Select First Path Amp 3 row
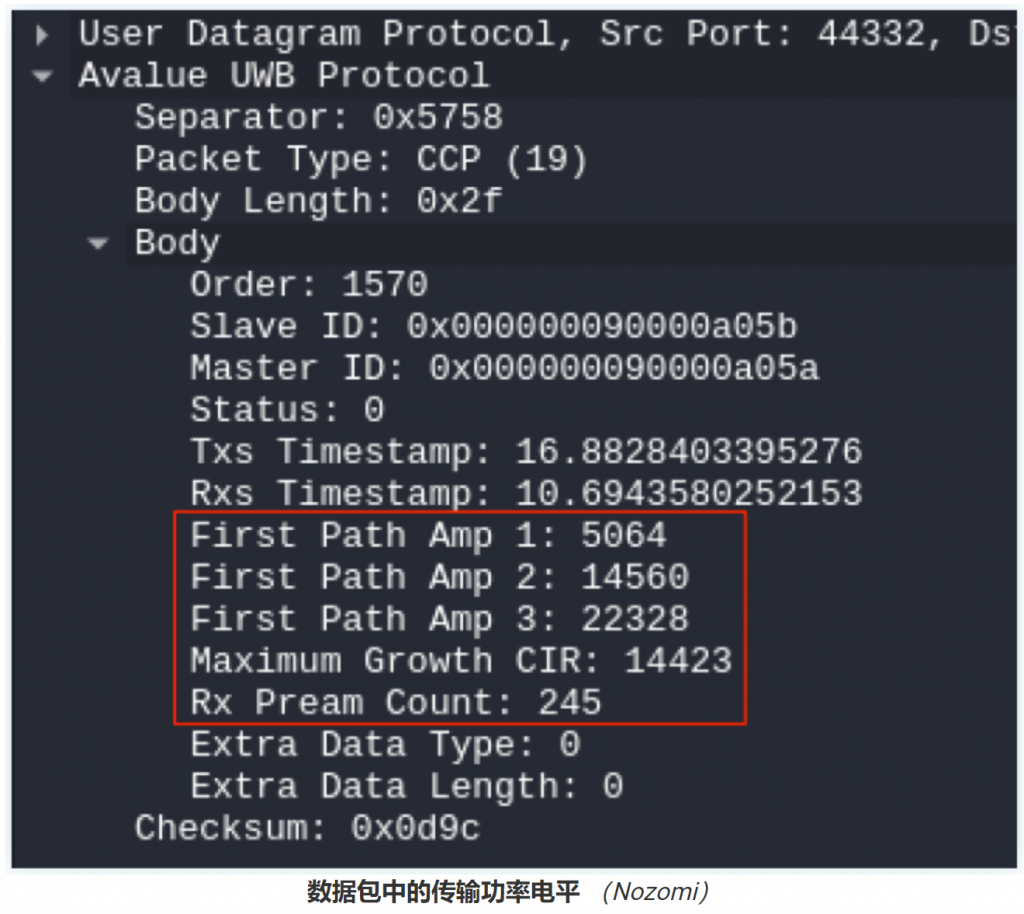This screenshot has width=1024, height=914. coord(440,620)
